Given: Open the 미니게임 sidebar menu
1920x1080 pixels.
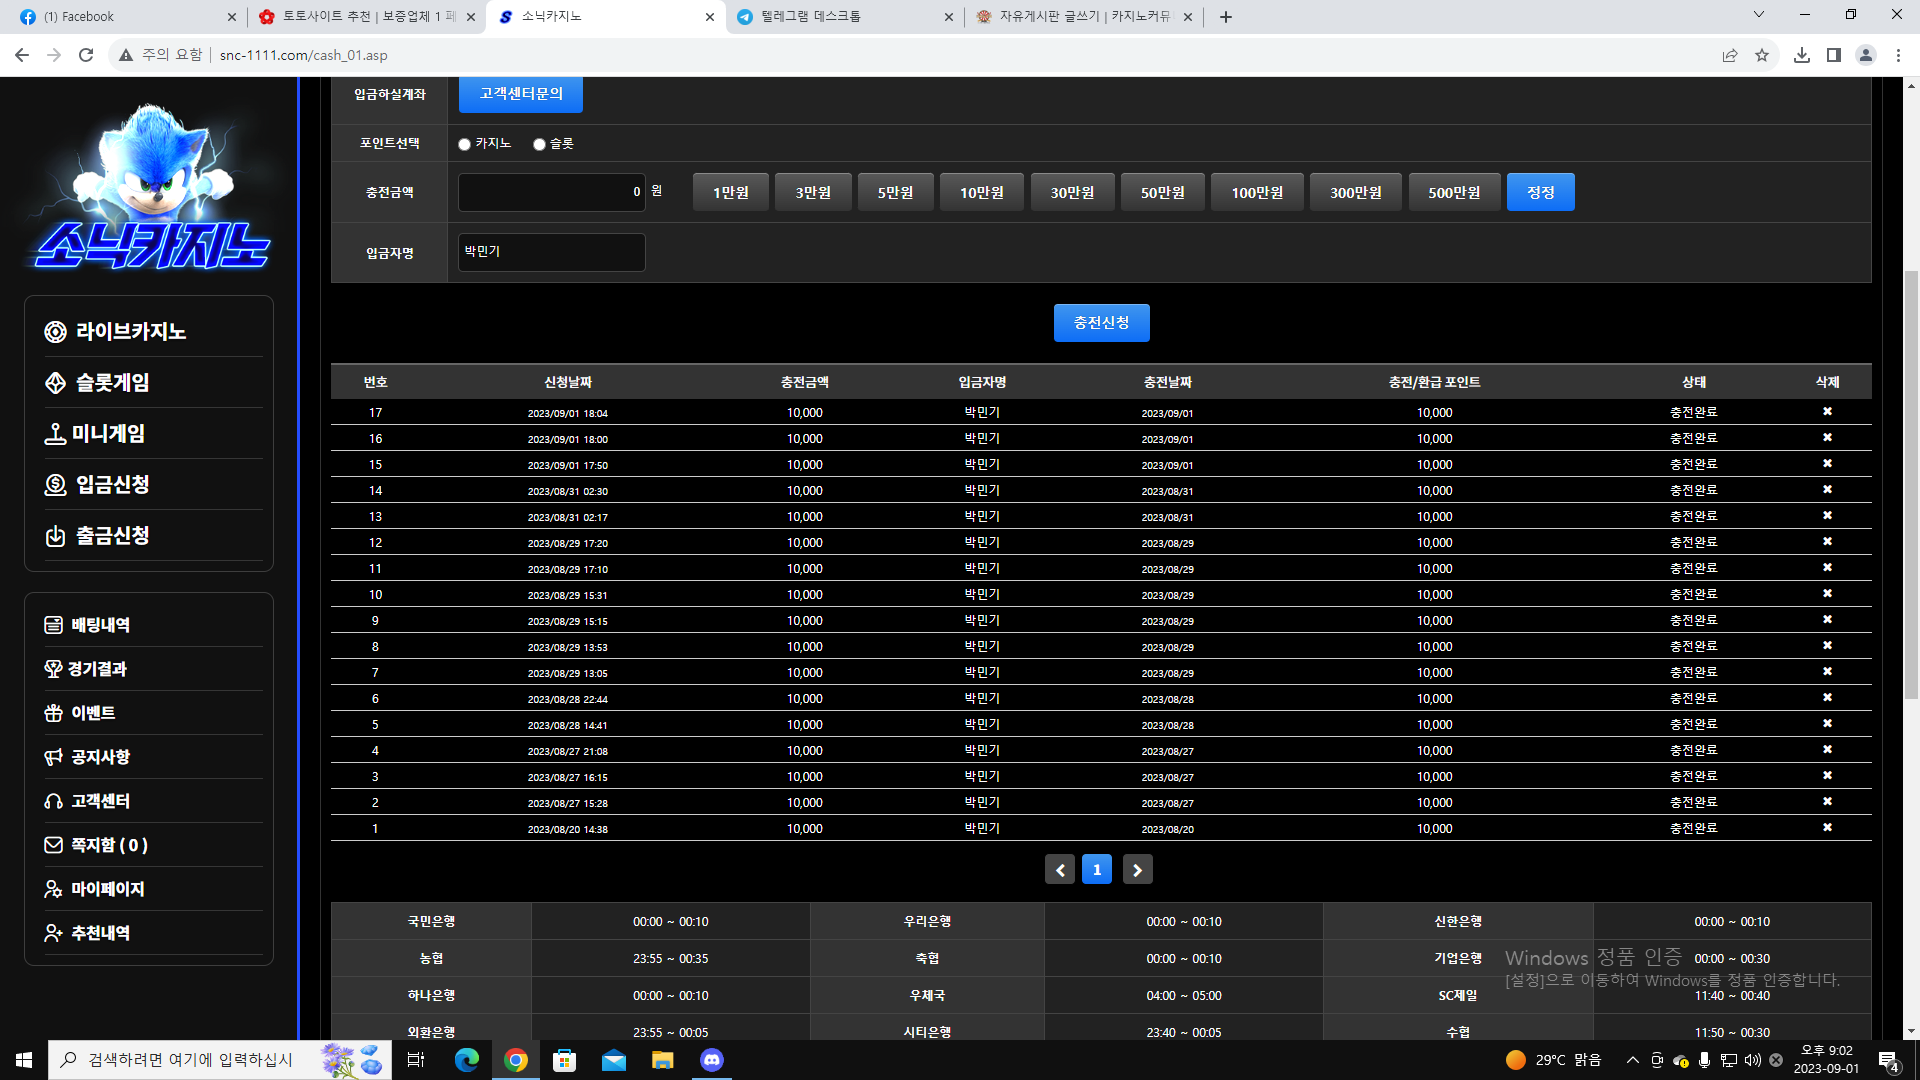Looking at the screenshot, I should (x=108, y=434).
